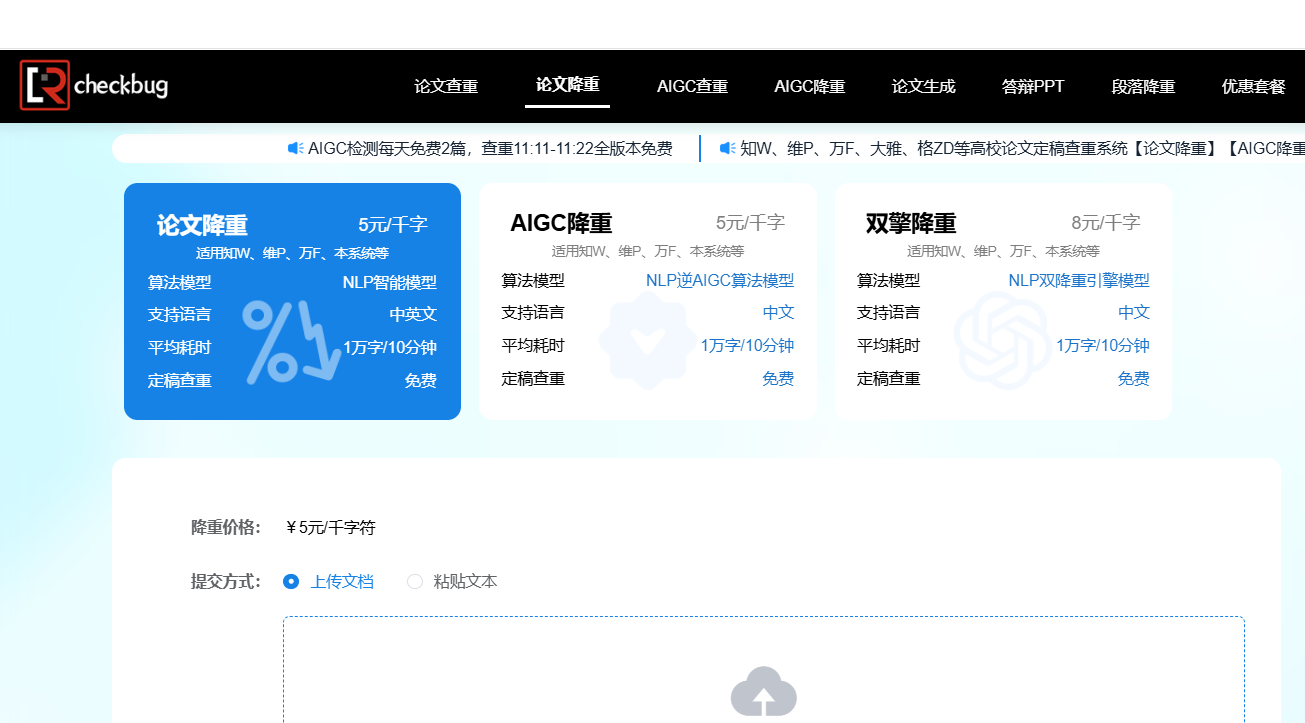Select the 粘贴文本 radio button
The height and width of the screenshot is (723, 1305).
(415, 581)
